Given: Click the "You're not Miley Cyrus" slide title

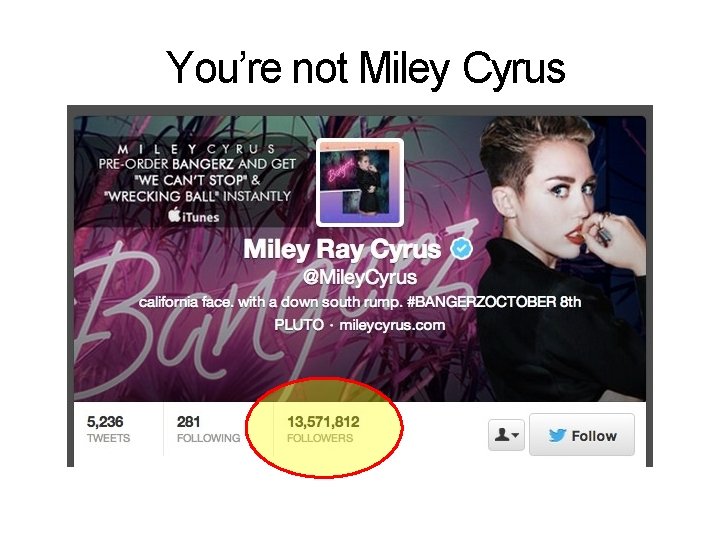Looking at the screenshot, I should (366, 68).
